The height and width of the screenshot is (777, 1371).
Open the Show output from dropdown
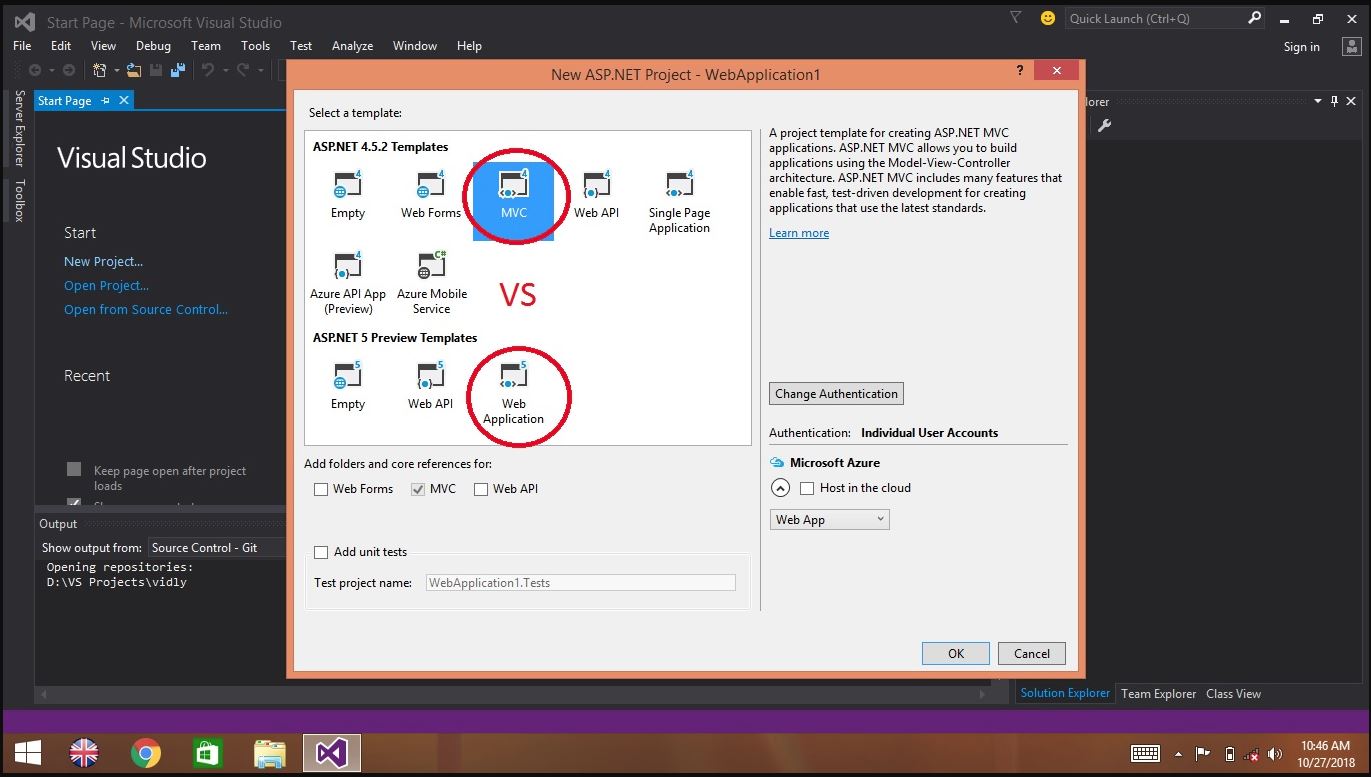click(x=218, y=547)
